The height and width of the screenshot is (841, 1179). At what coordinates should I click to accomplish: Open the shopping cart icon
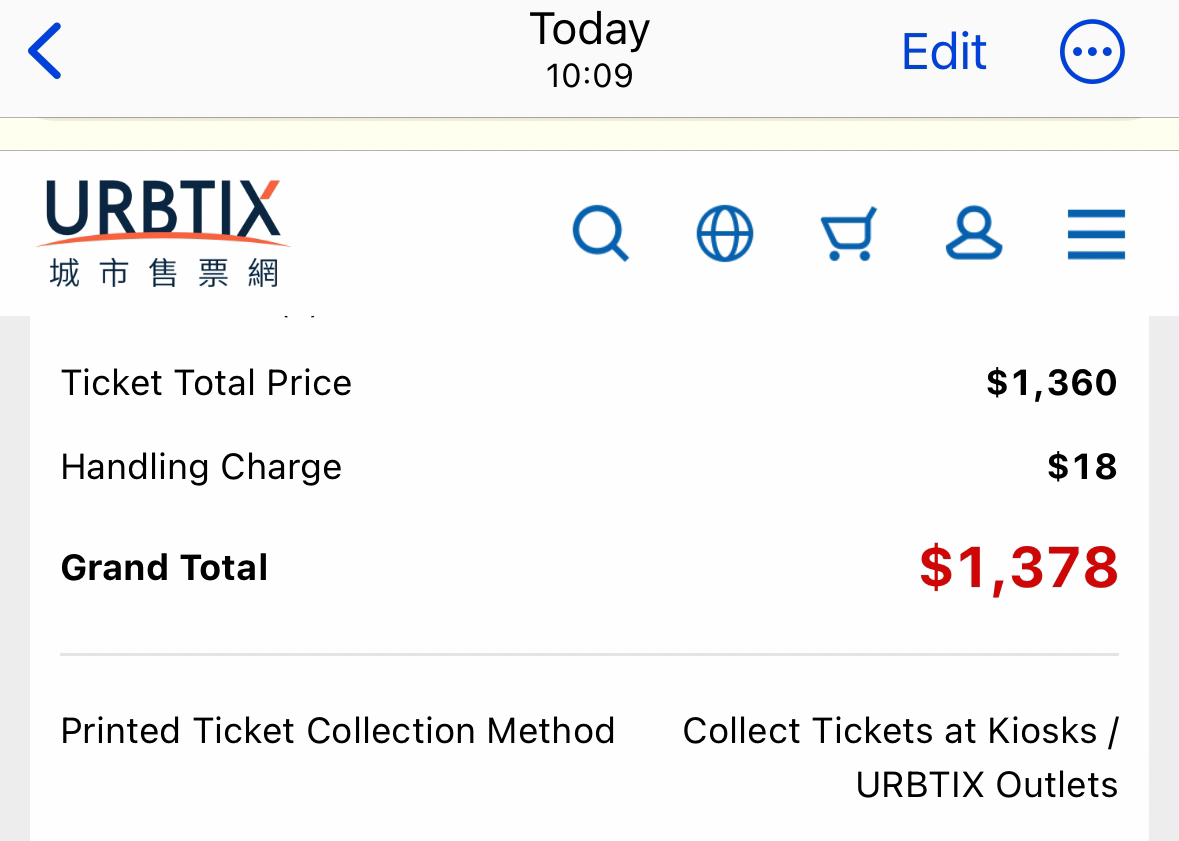click(x=849, y=233)
